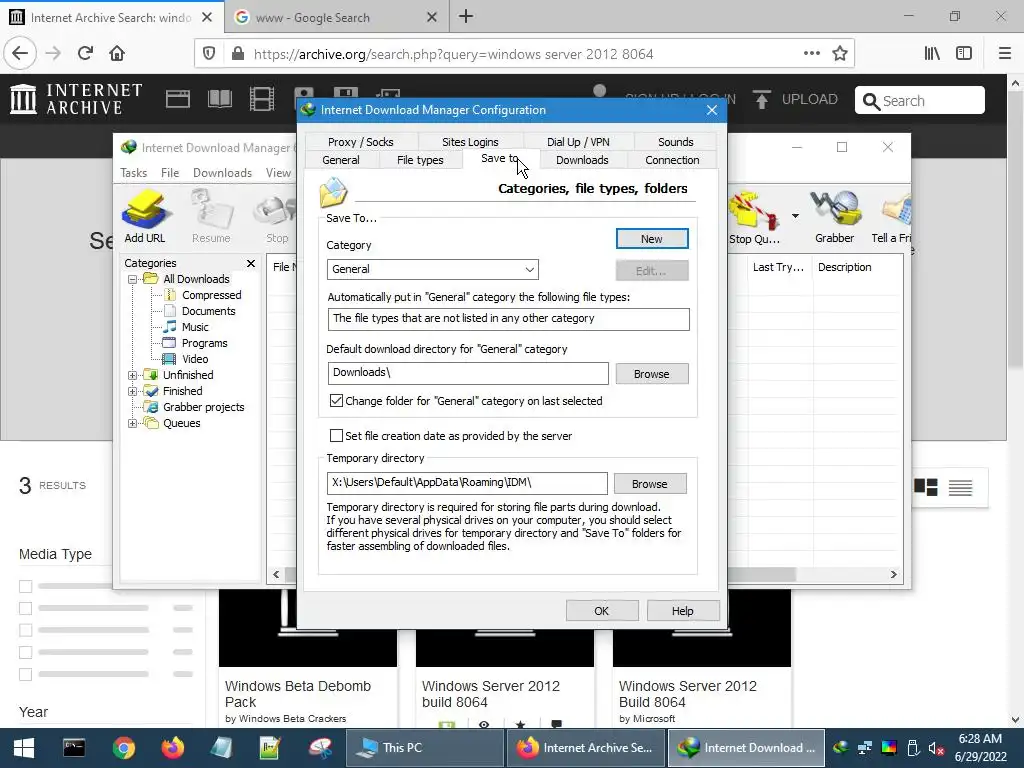1024x768 pixels.
Task: Click New category button
Action: [x=652, y=239]
